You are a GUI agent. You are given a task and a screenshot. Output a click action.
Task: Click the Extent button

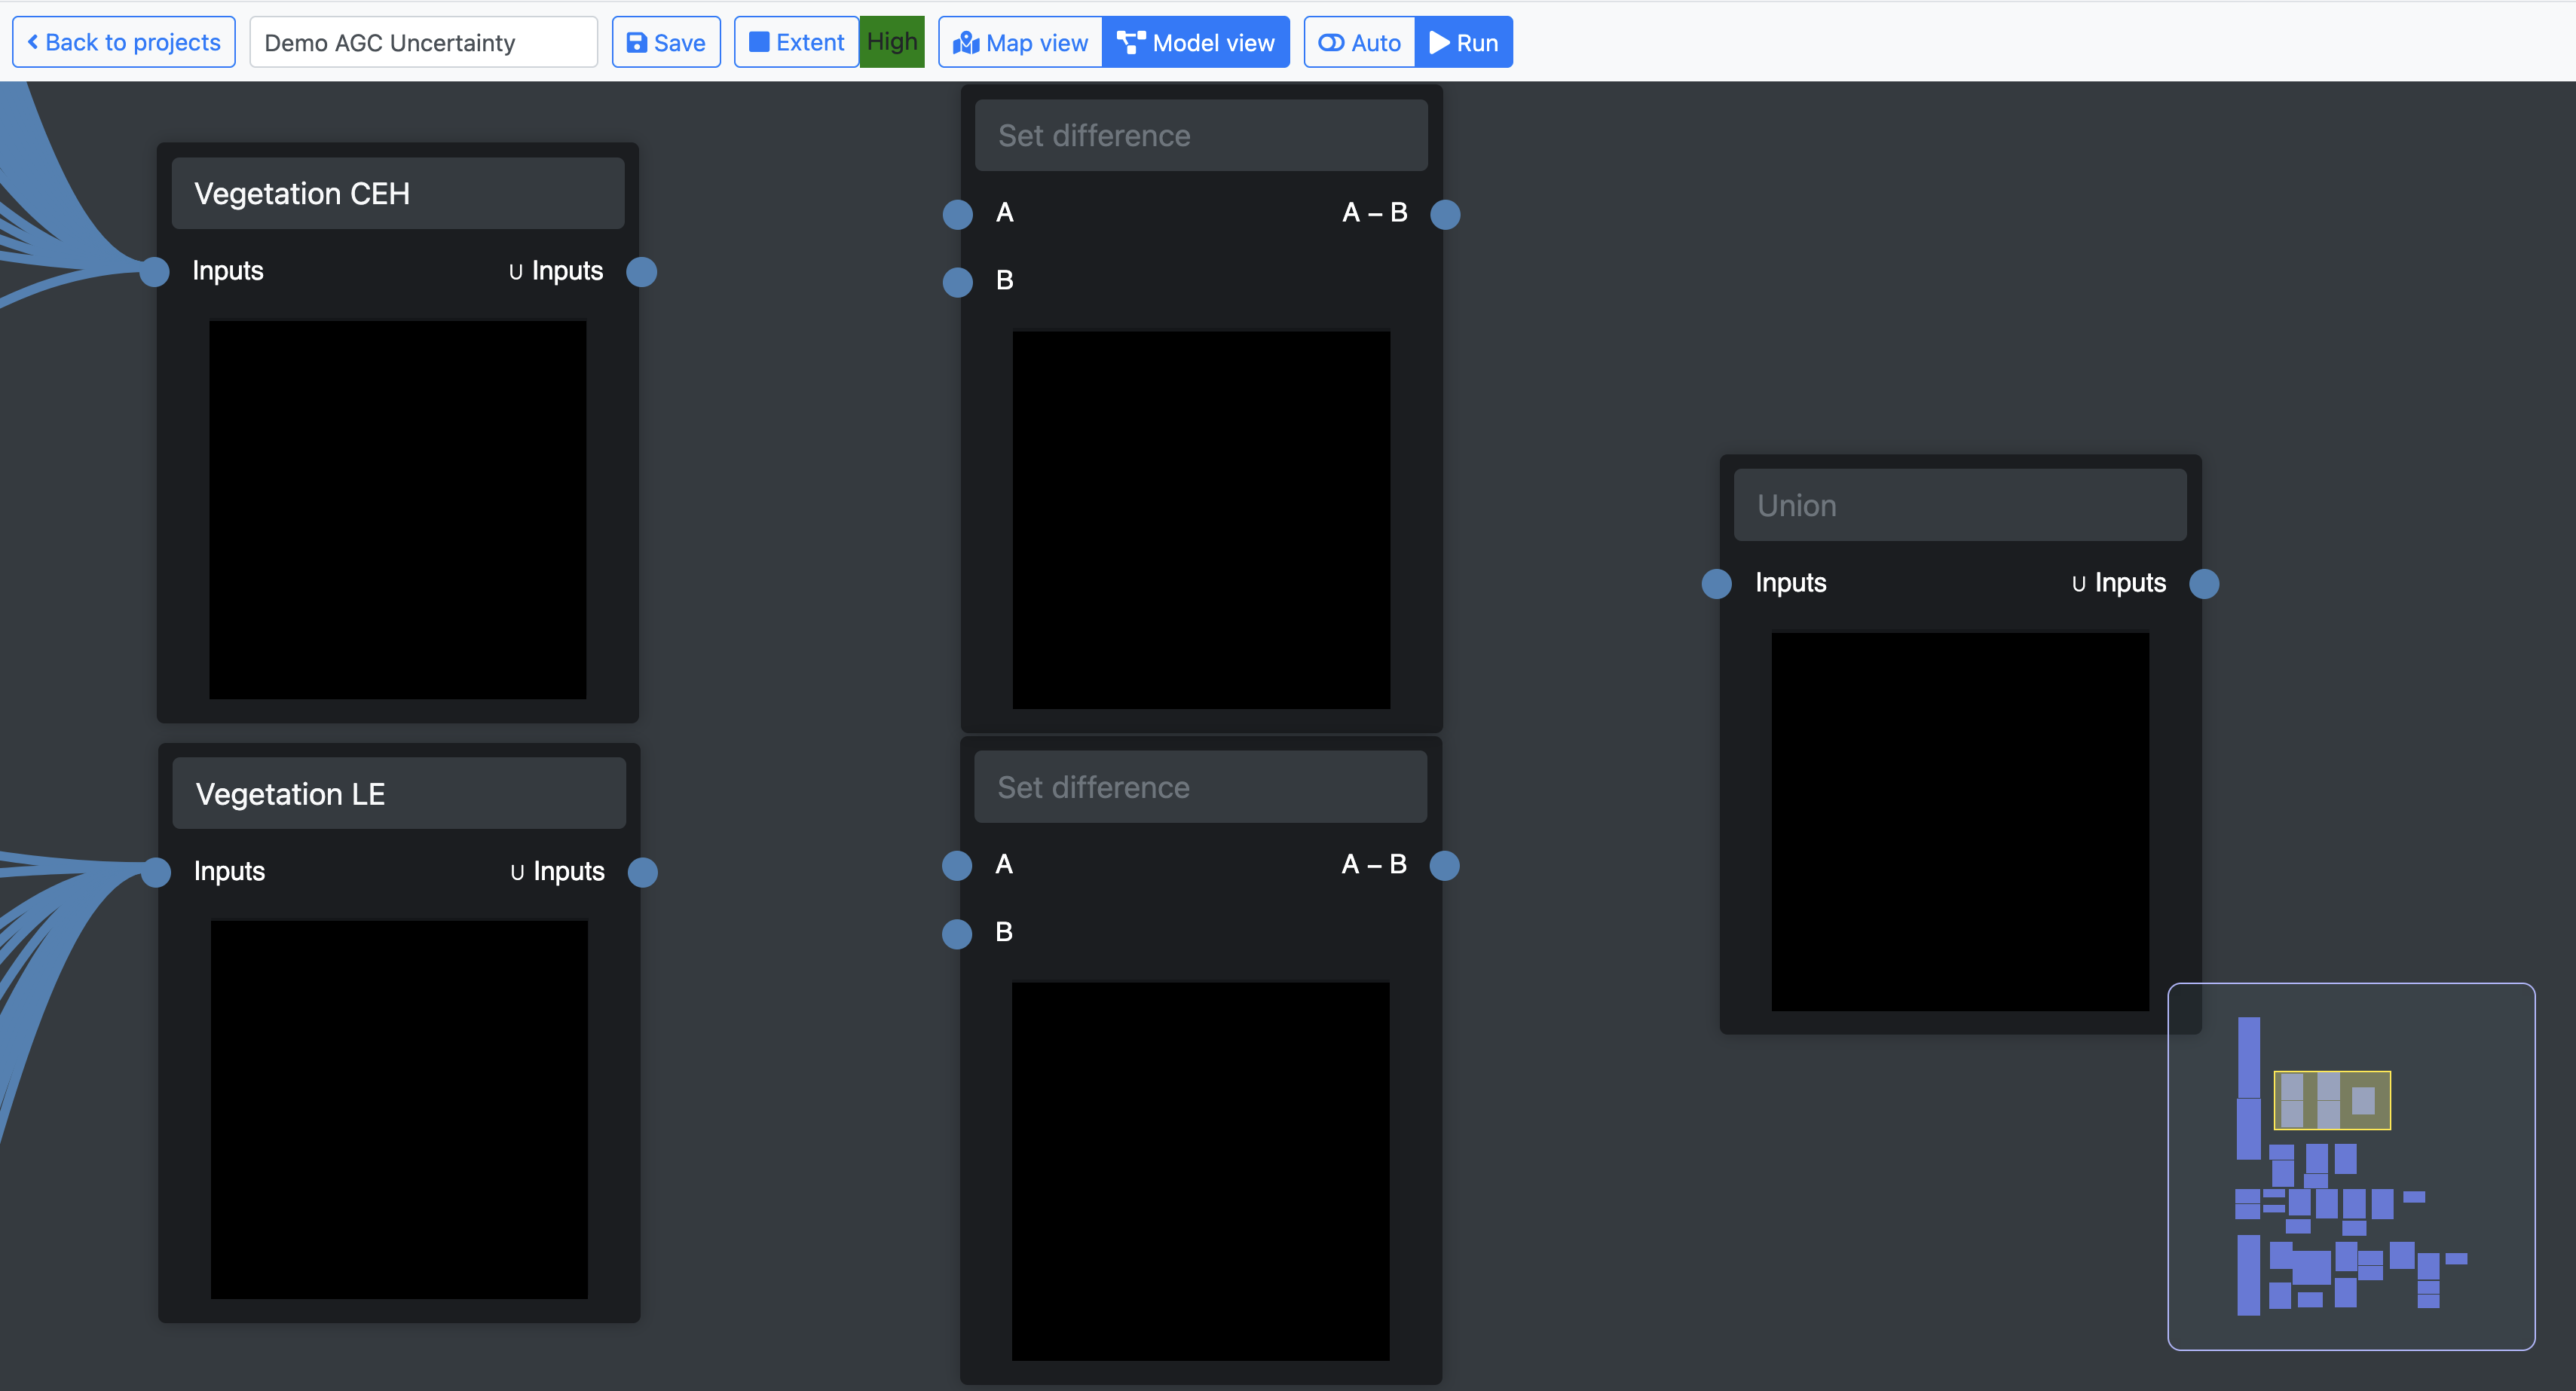click(x=796, y=43)
